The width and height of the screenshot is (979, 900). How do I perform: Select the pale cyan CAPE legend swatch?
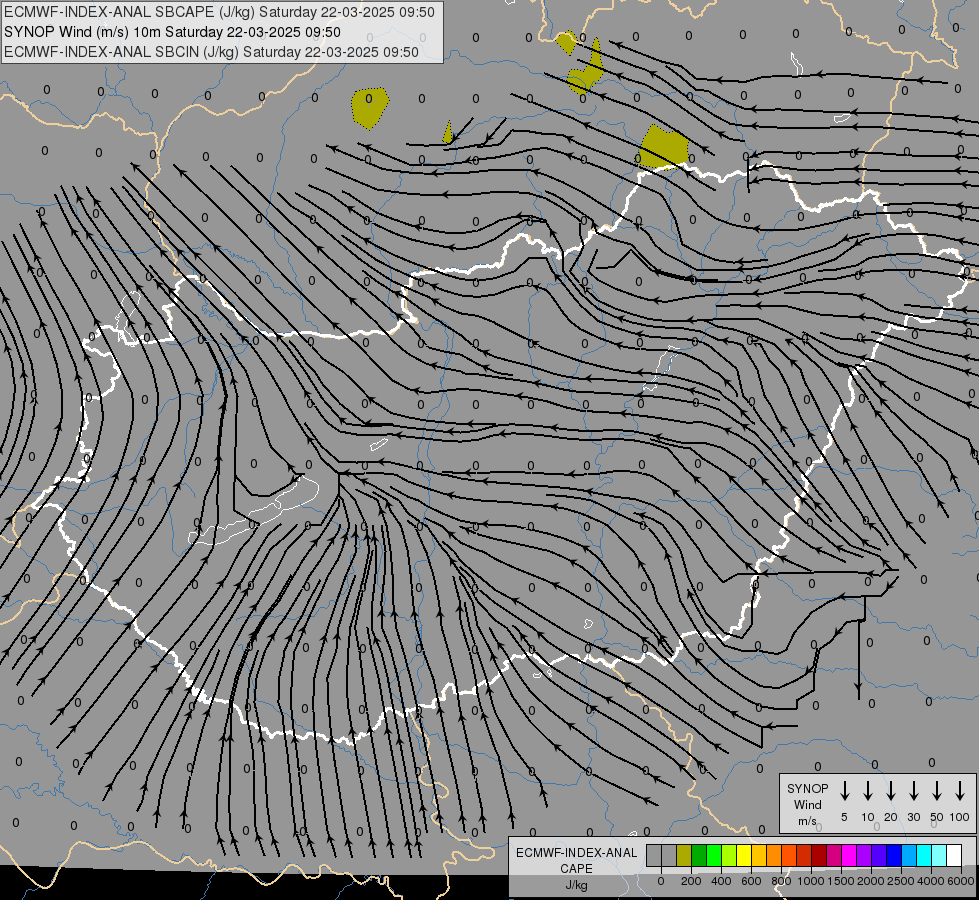tap(939, 856)
